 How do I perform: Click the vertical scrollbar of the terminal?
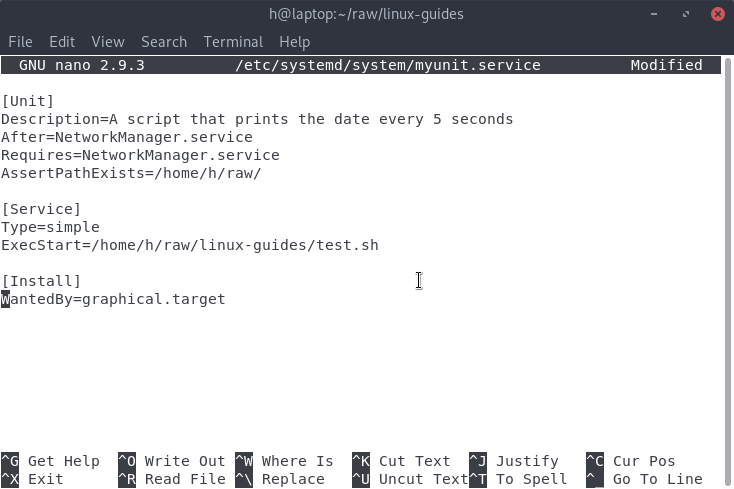[x=728, y=271]
